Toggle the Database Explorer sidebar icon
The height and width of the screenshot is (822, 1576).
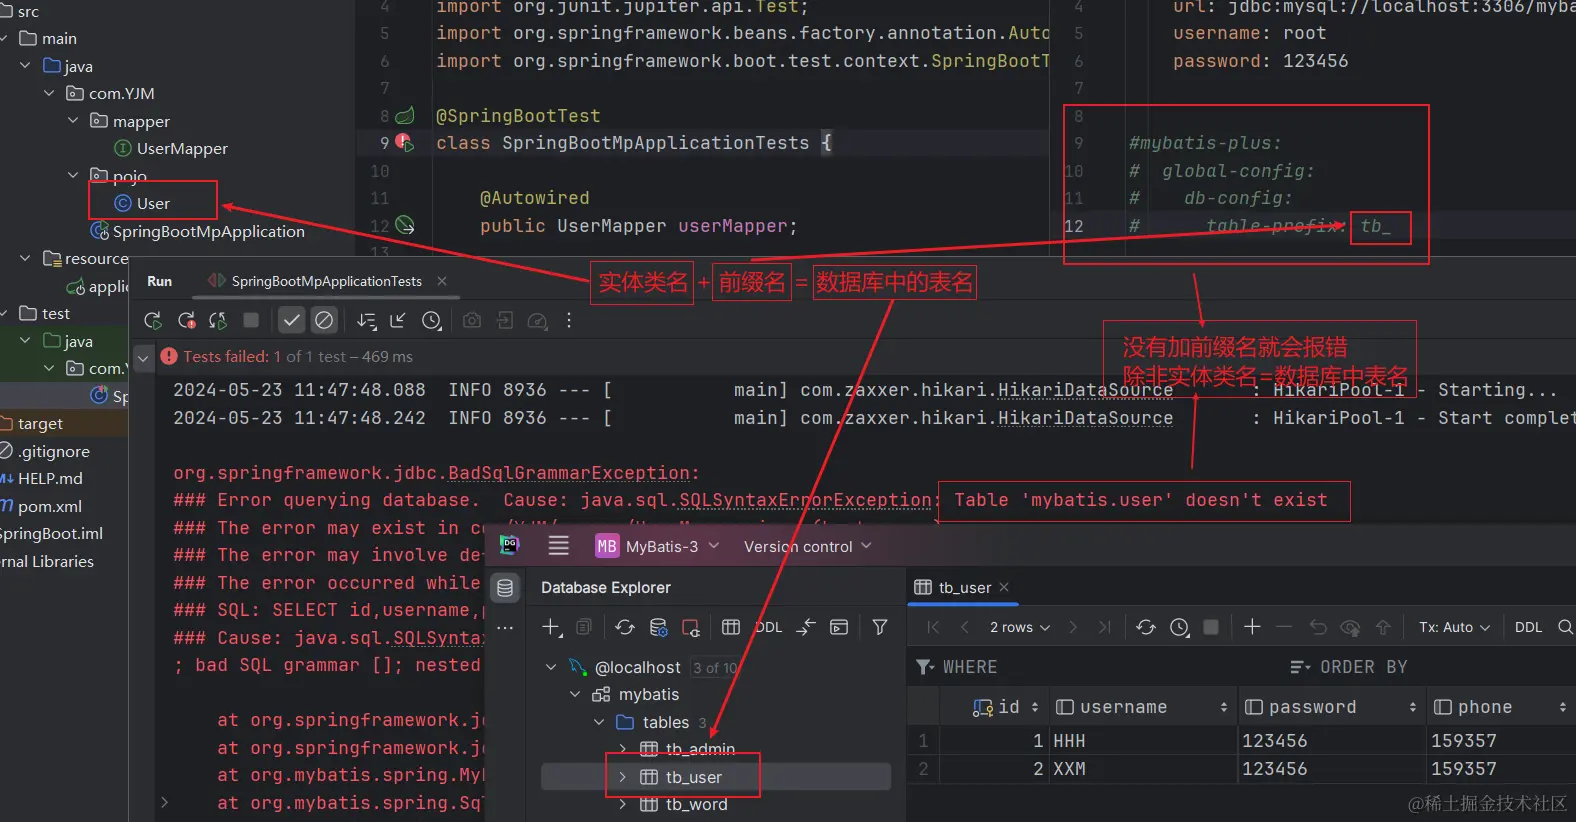click(505, 588)
